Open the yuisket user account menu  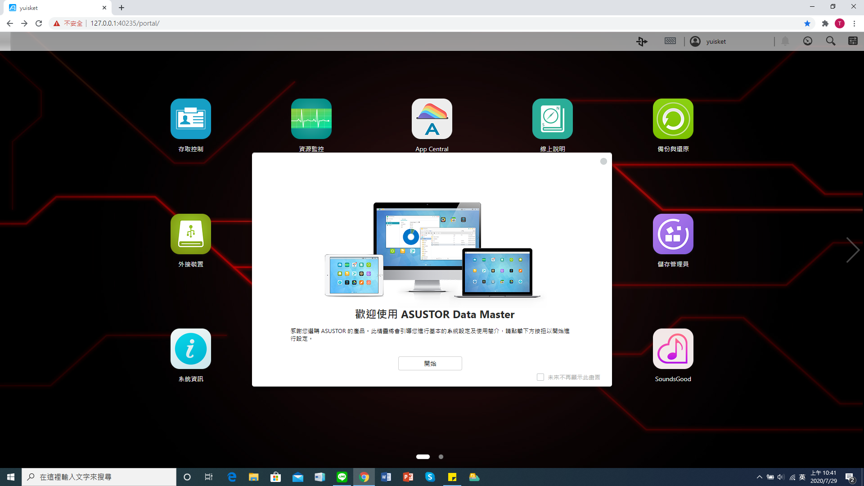[x=708, y=41]
